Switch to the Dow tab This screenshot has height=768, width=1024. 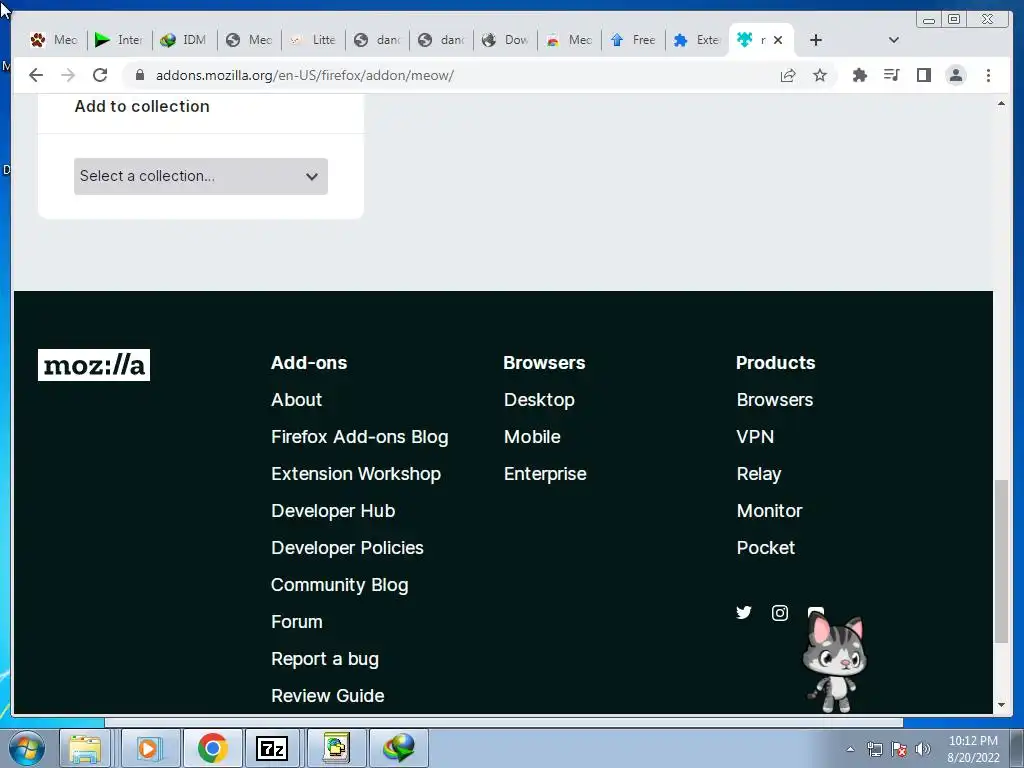(x=505, y=40)
